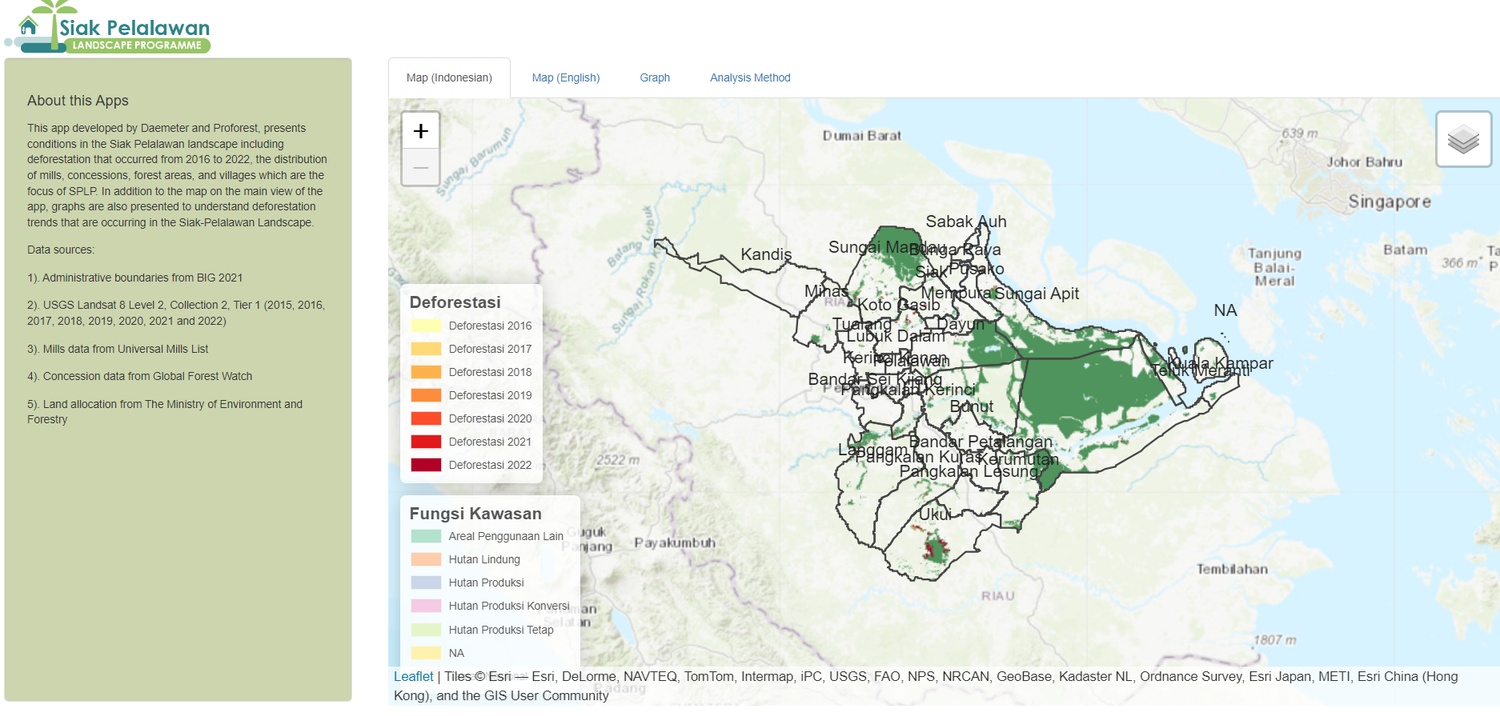Open the Graph tab
1500x716 pixels.
655,77
